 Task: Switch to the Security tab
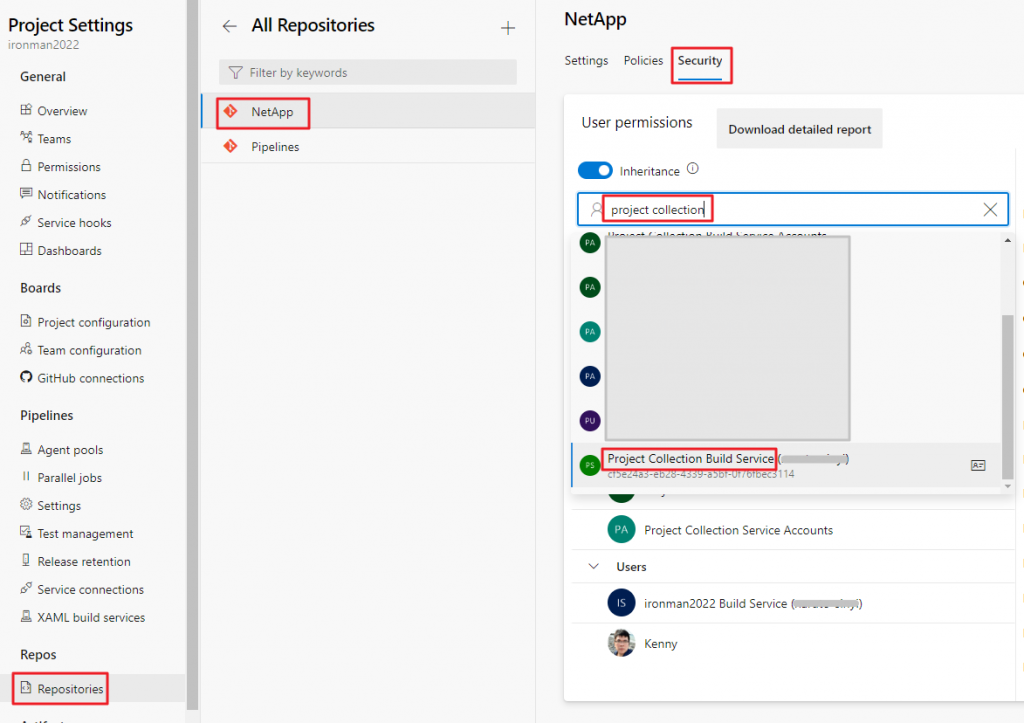point(699,61)
